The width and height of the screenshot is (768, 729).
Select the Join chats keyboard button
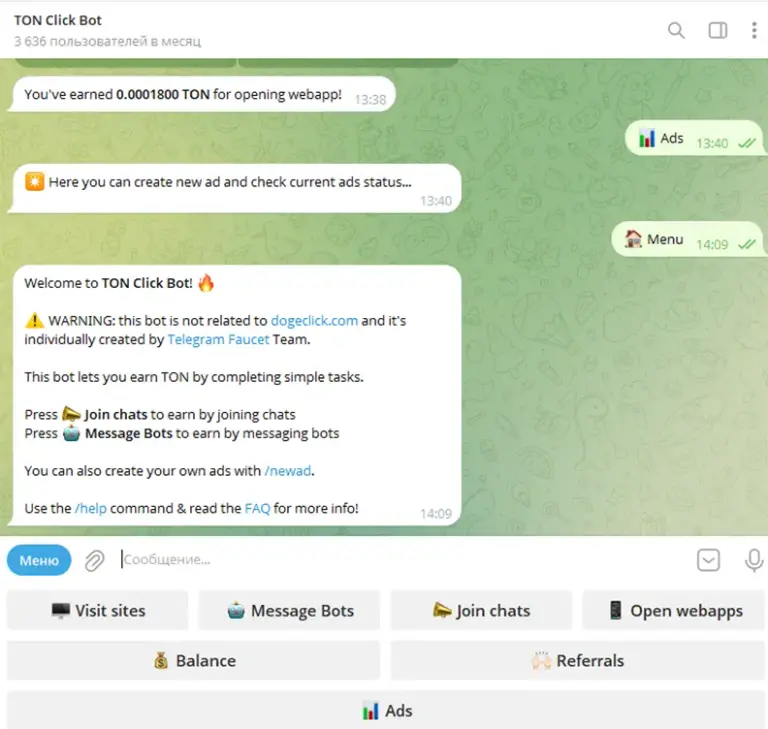481,610
